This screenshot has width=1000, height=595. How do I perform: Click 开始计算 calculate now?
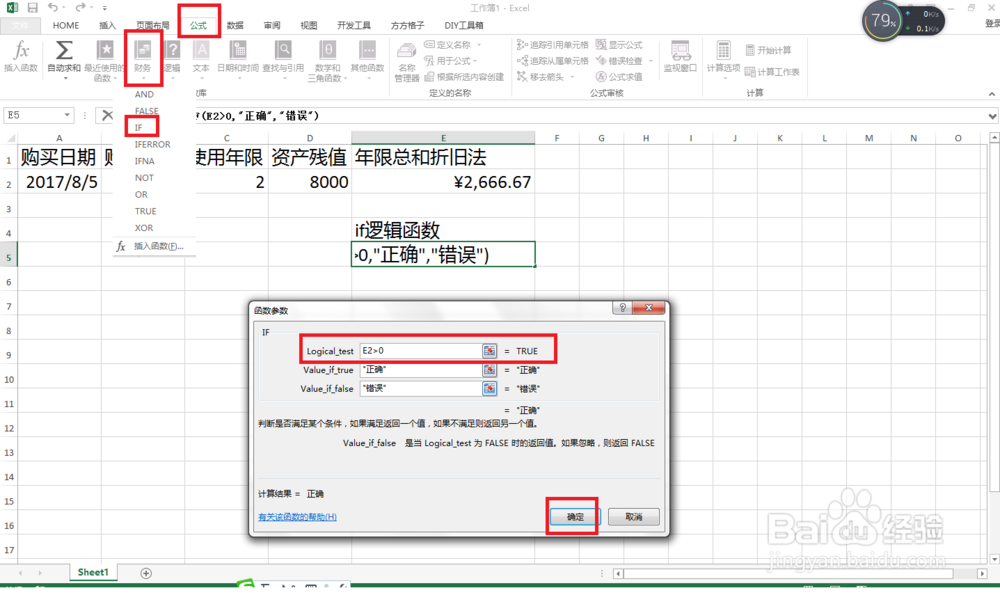point(768,50)
